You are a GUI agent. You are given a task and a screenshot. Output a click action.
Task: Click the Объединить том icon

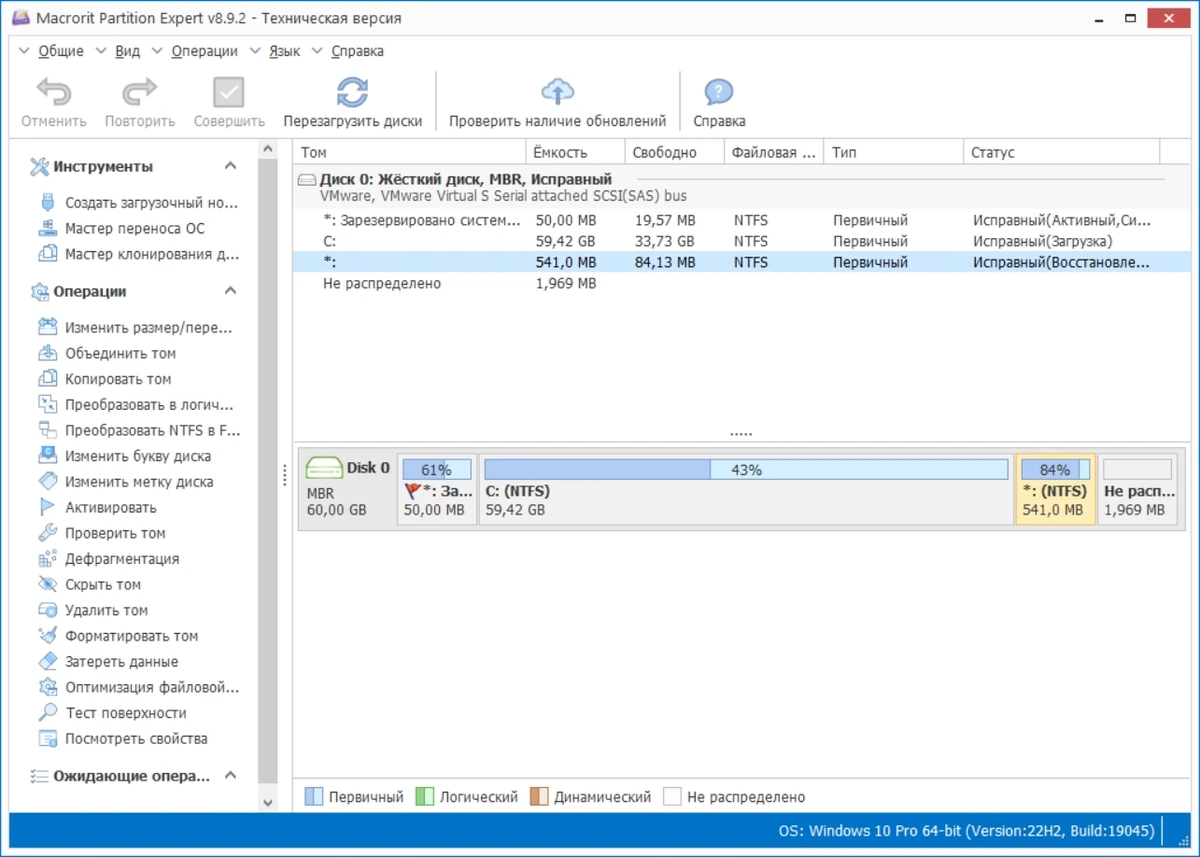click(47, 353)
